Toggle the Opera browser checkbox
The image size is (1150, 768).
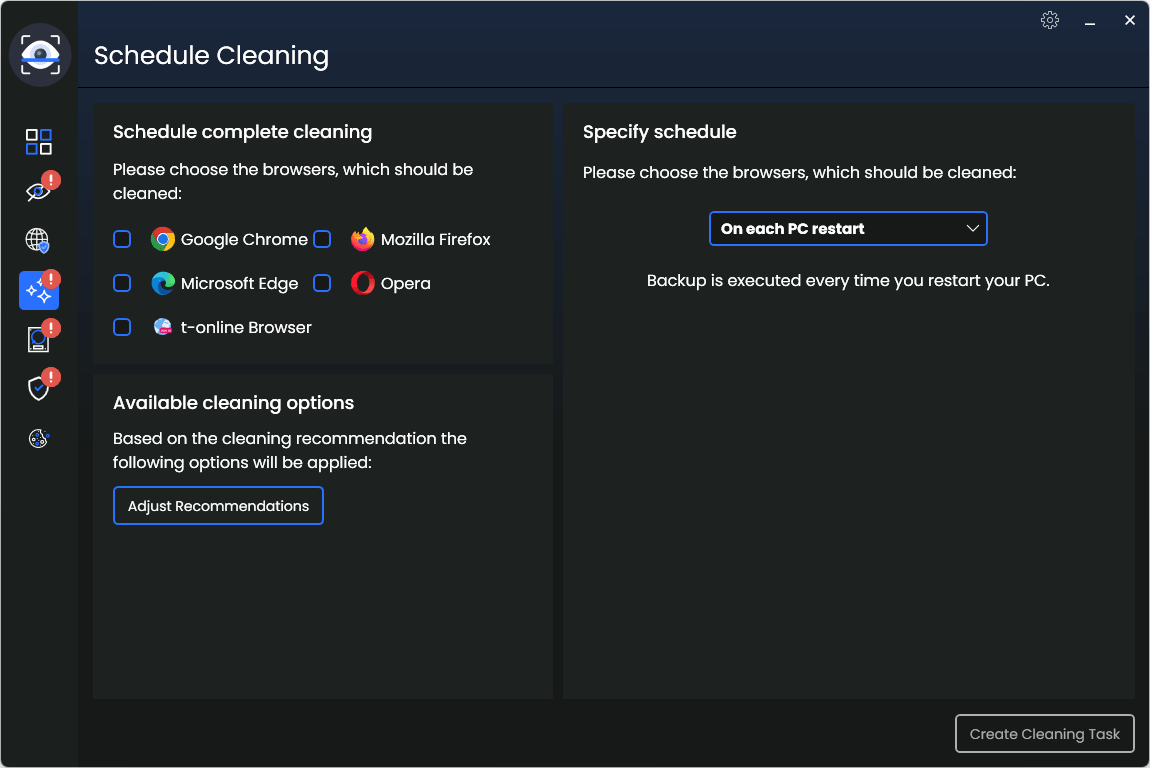click(322, 283)
